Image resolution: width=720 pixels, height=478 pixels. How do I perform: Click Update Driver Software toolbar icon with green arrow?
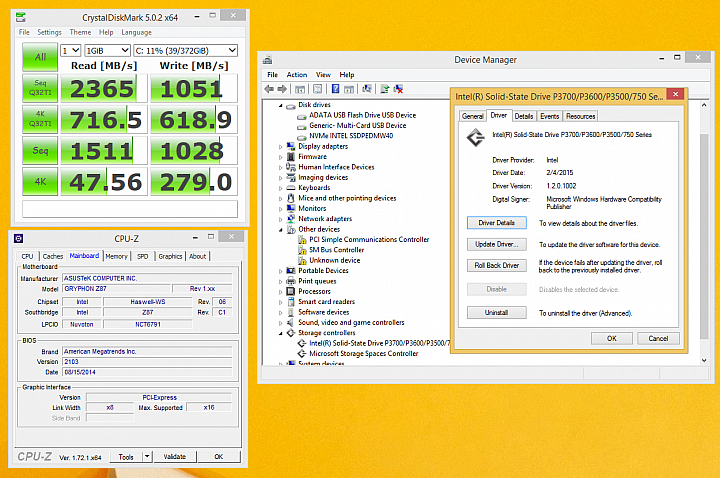385,89
